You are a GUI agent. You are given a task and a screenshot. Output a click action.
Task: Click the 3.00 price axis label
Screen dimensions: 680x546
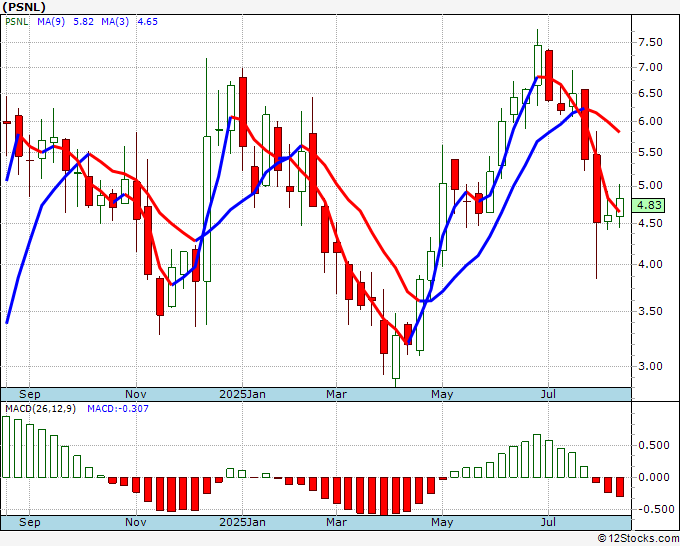click(x=650, y=366)
